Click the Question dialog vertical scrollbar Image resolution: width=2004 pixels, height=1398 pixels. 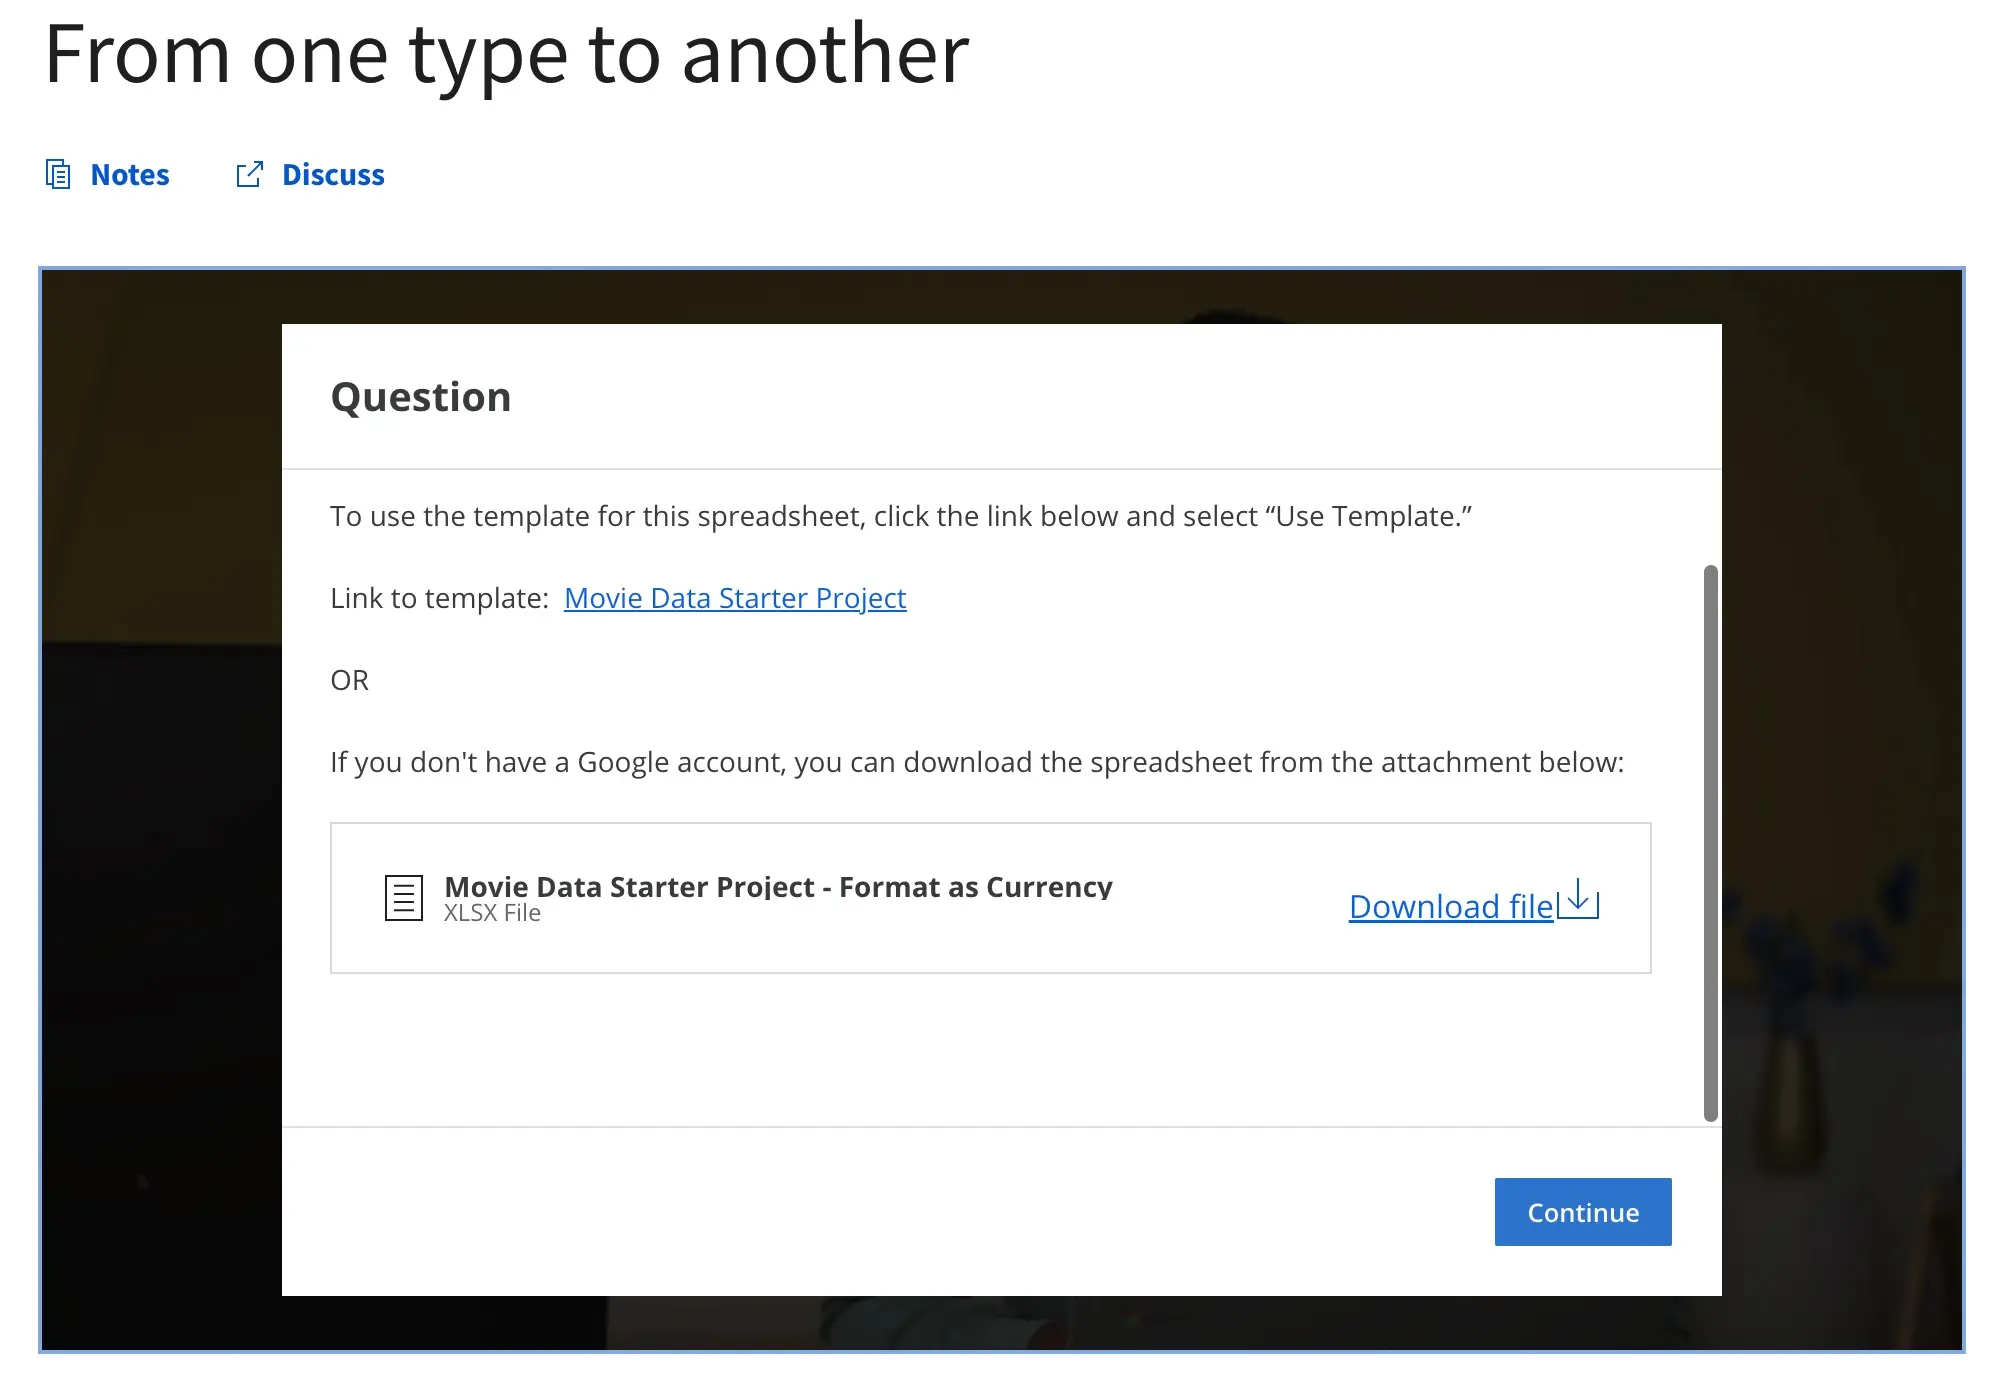click(1710, 842)
